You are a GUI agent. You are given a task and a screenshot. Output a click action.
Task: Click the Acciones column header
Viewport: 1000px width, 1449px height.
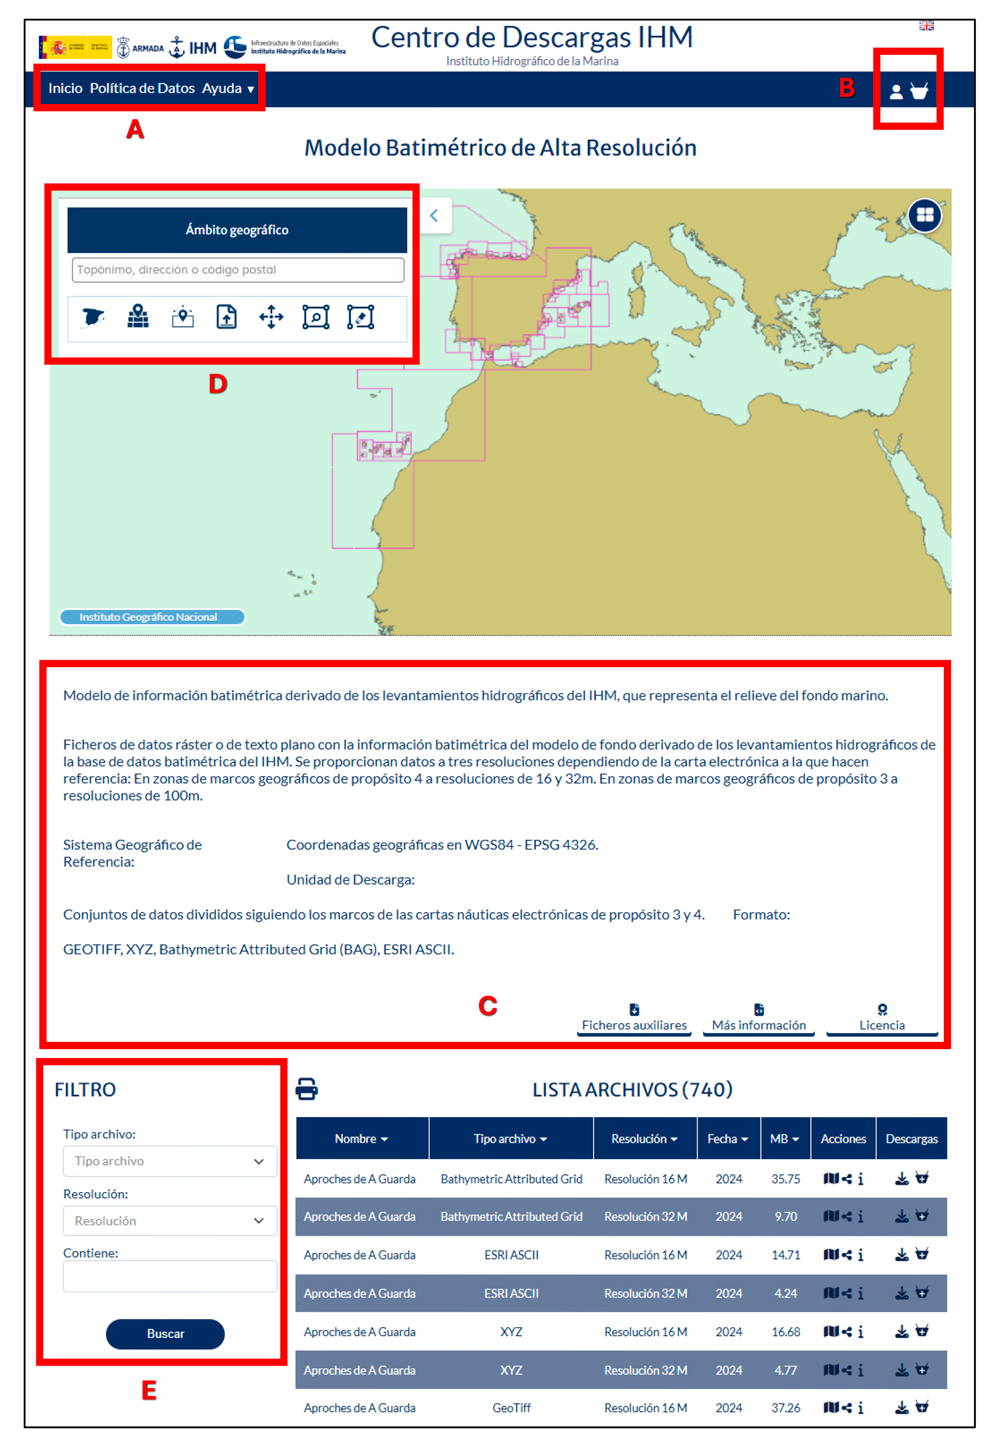(x=843, y=1139)
